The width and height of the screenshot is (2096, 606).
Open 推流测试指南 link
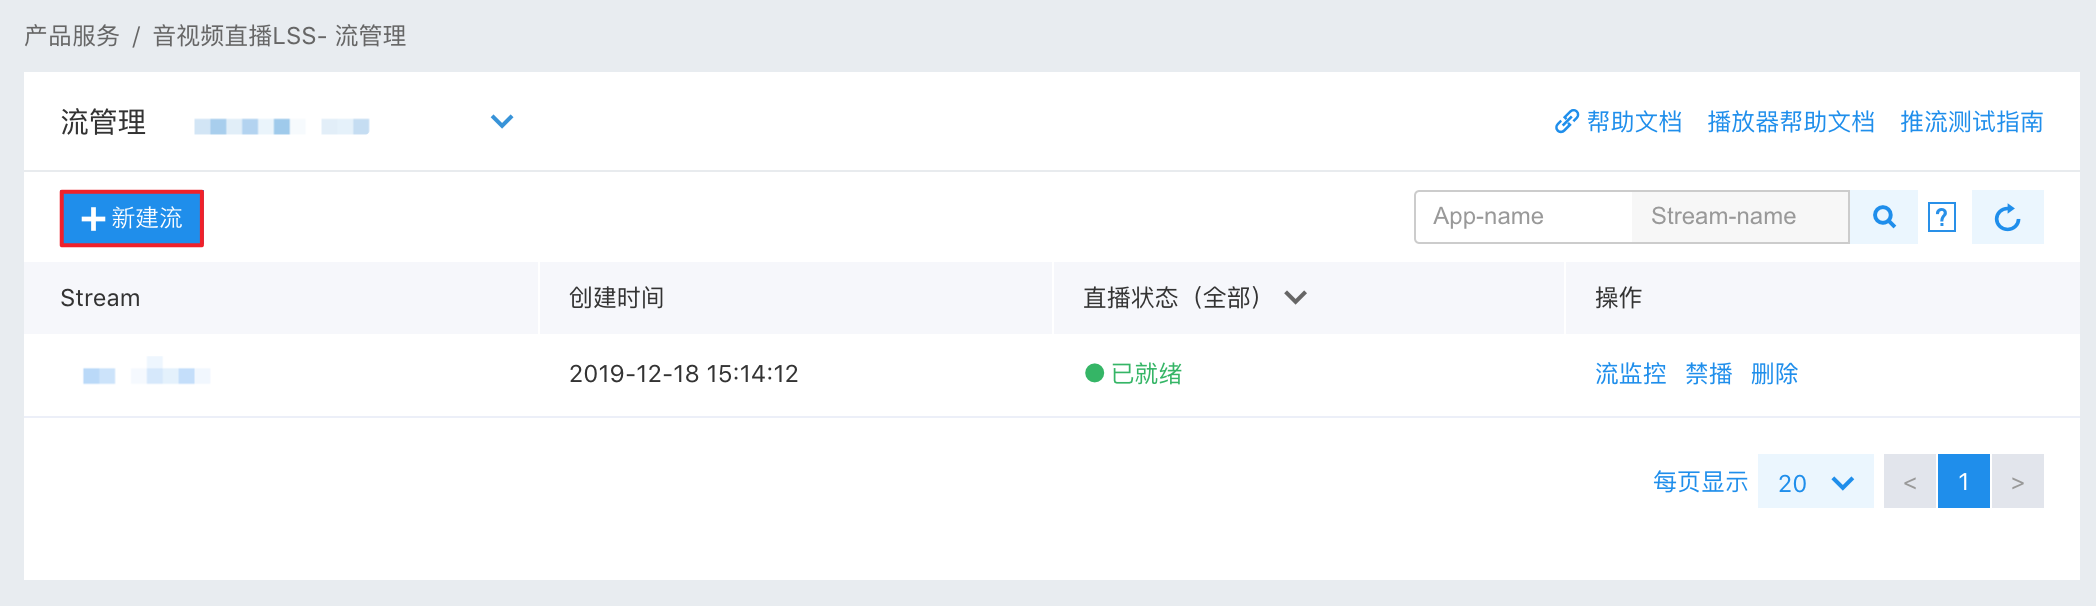[x=1972, y=122]
